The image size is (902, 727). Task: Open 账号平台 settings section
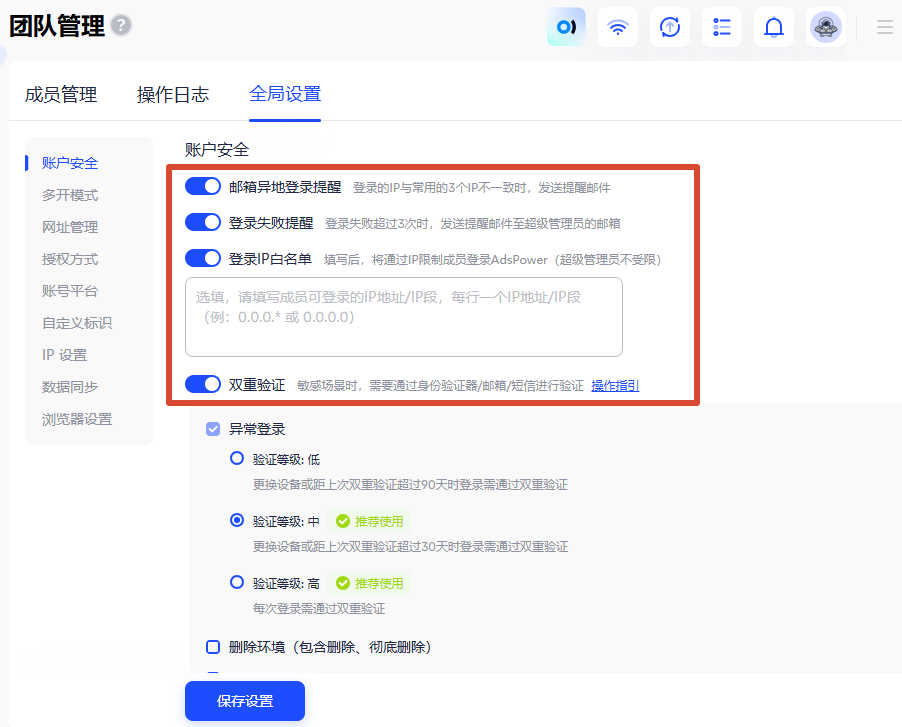point(70,291)
